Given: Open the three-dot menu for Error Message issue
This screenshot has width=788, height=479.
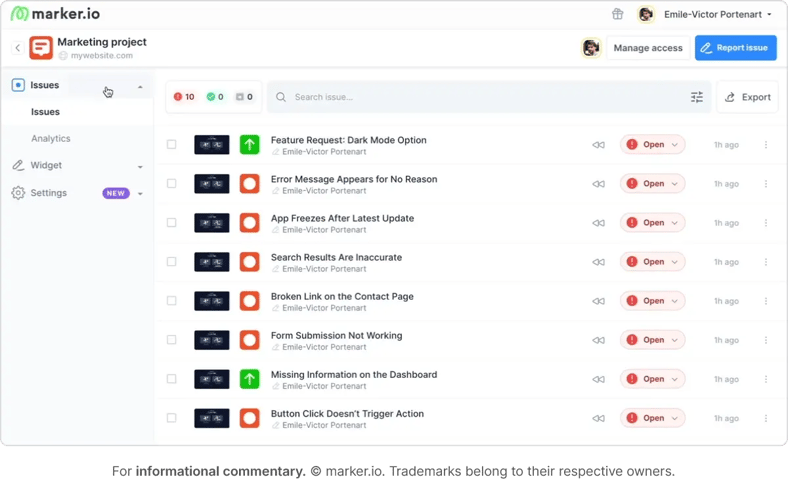Looking at the screenshot, I should (x=766, y=184).
